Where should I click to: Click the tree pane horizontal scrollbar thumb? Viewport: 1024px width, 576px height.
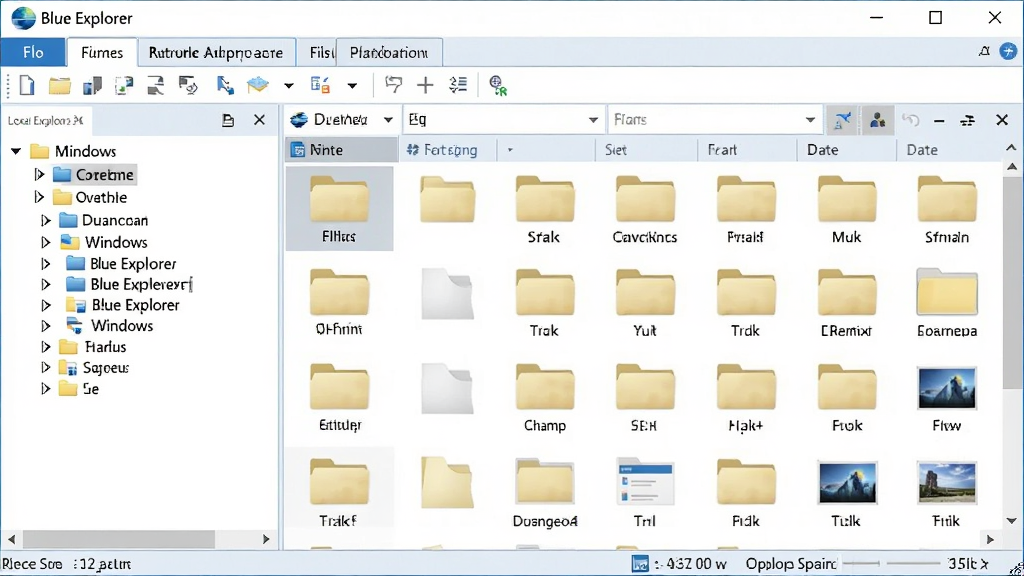119,539
